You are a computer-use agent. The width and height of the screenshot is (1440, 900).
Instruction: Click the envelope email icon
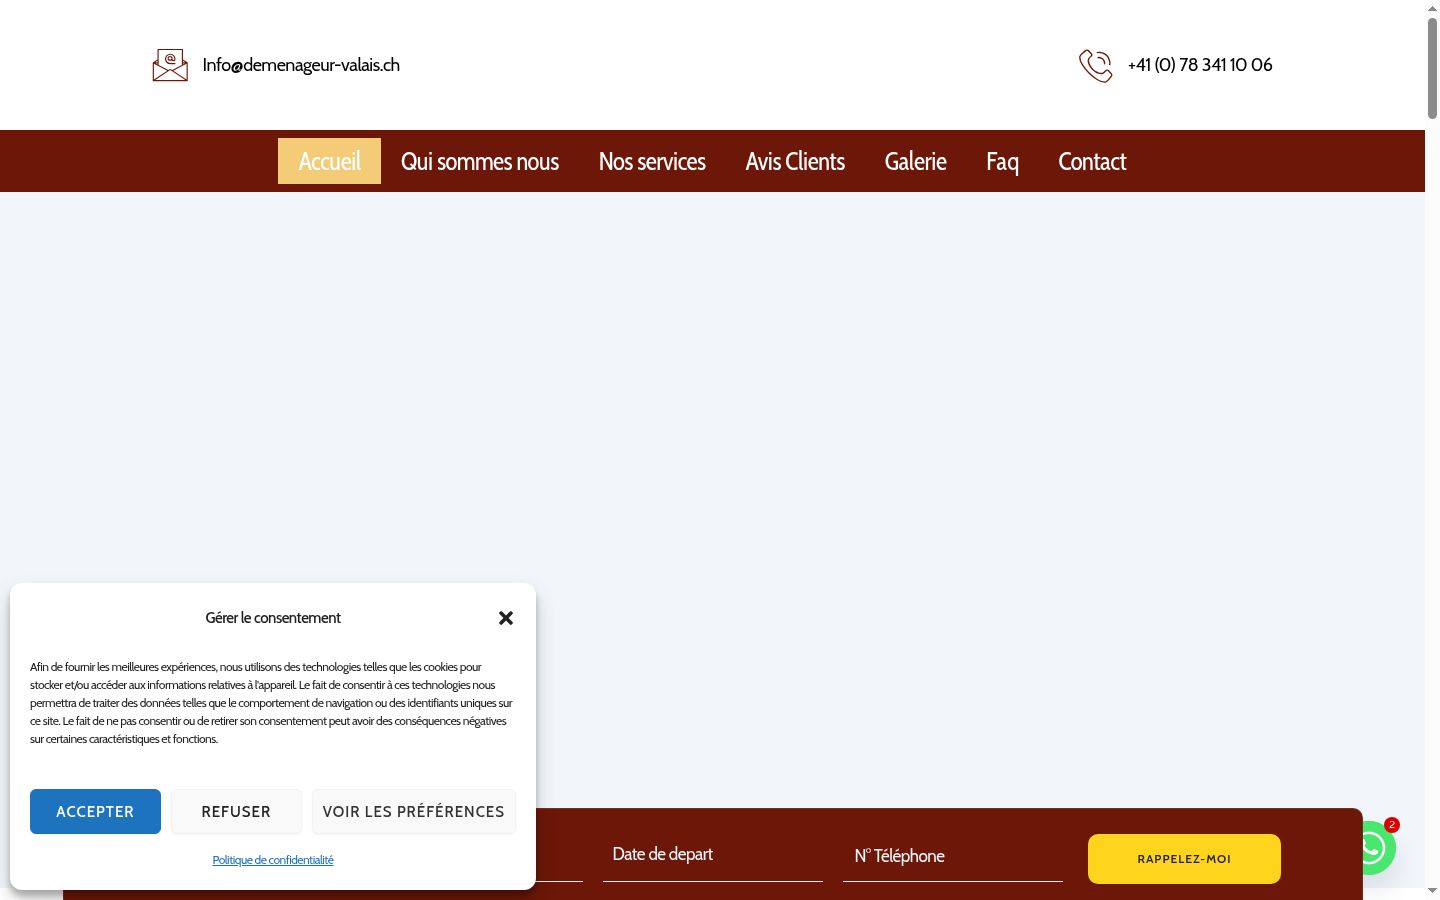(x=170, y=65)
